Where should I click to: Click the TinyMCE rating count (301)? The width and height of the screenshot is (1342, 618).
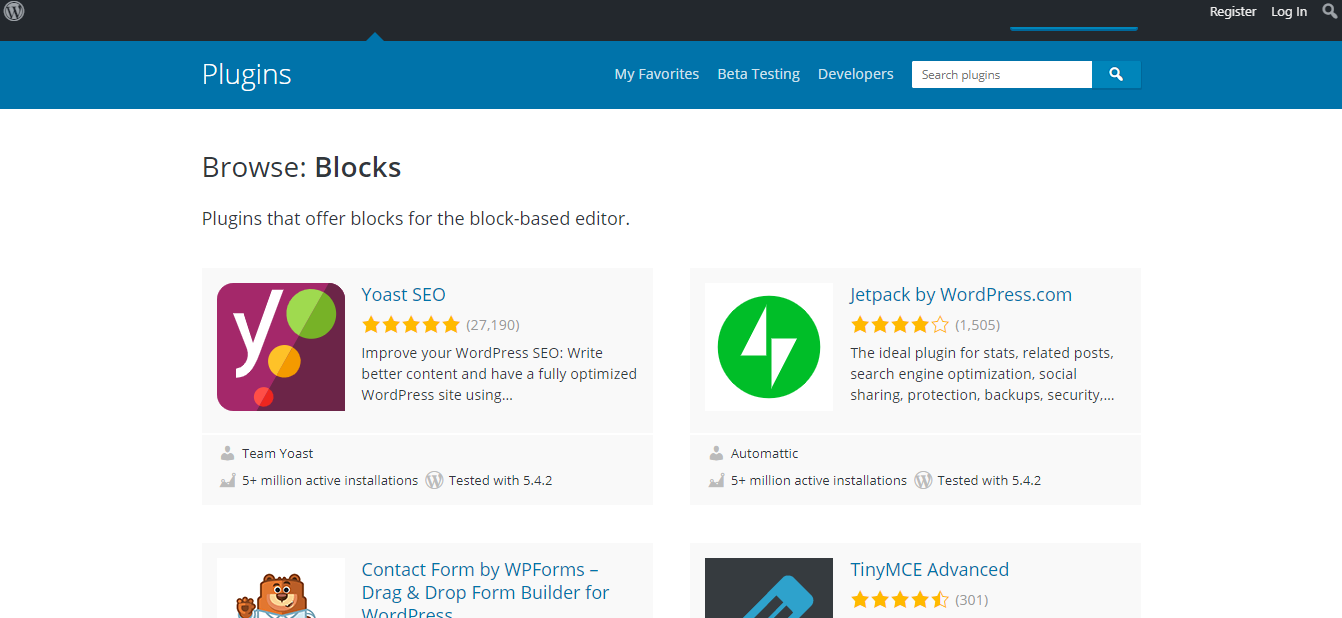[972, 600]
